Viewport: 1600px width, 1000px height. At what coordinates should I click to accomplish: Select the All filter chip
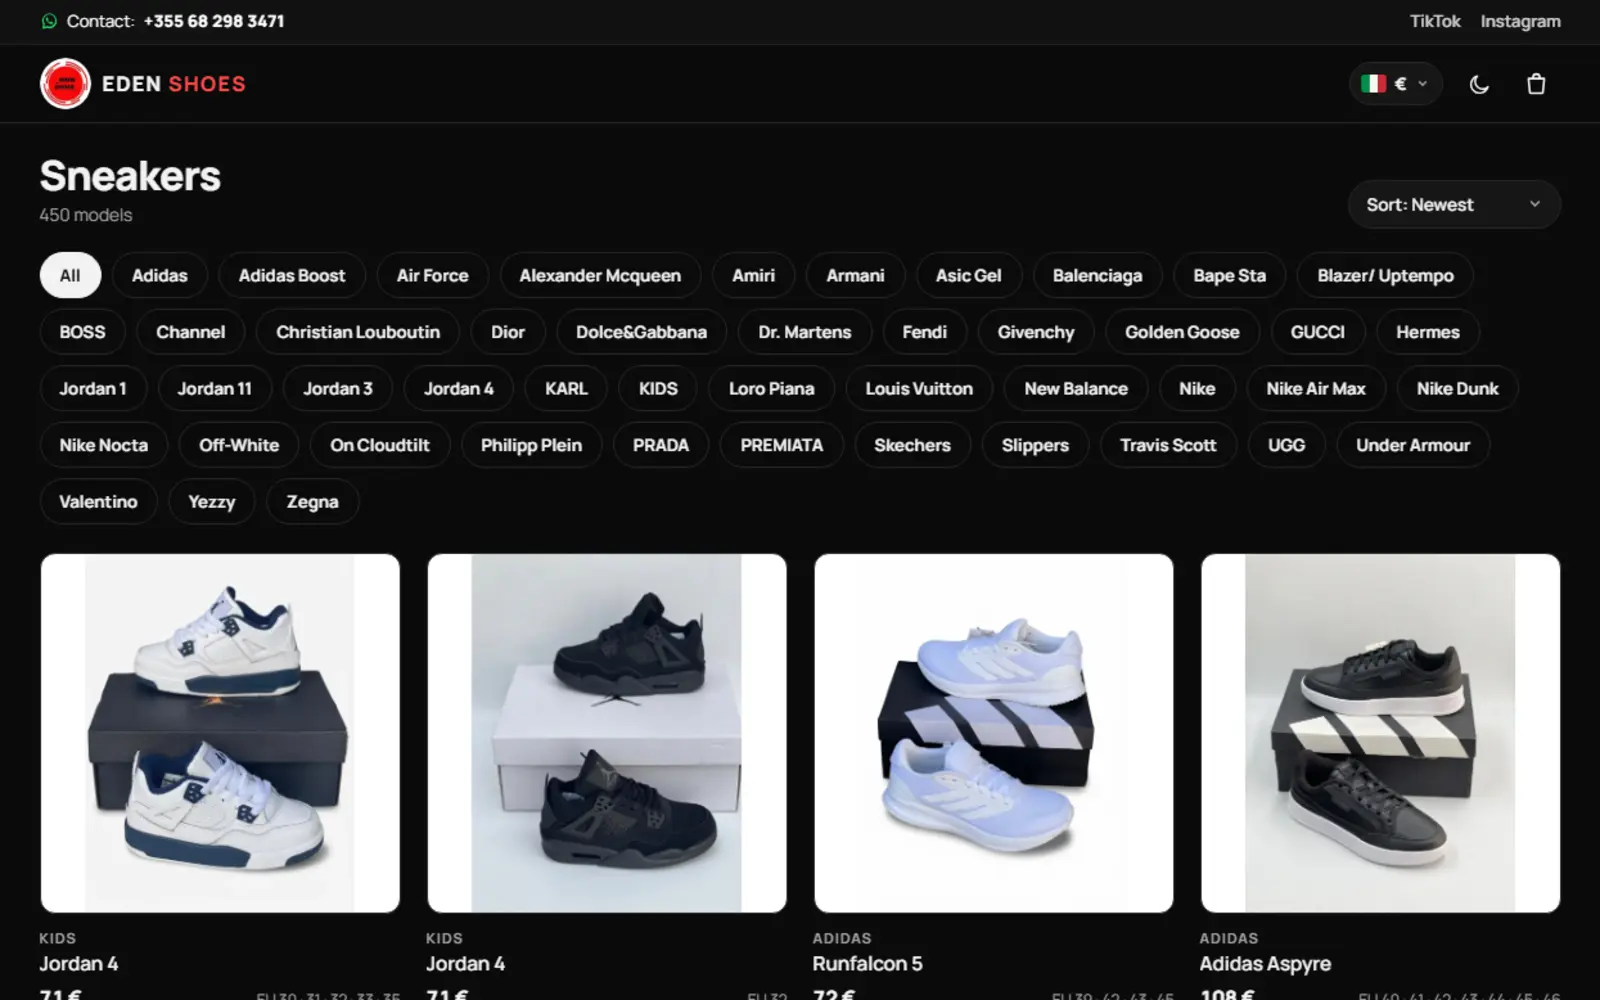point(70,276)
